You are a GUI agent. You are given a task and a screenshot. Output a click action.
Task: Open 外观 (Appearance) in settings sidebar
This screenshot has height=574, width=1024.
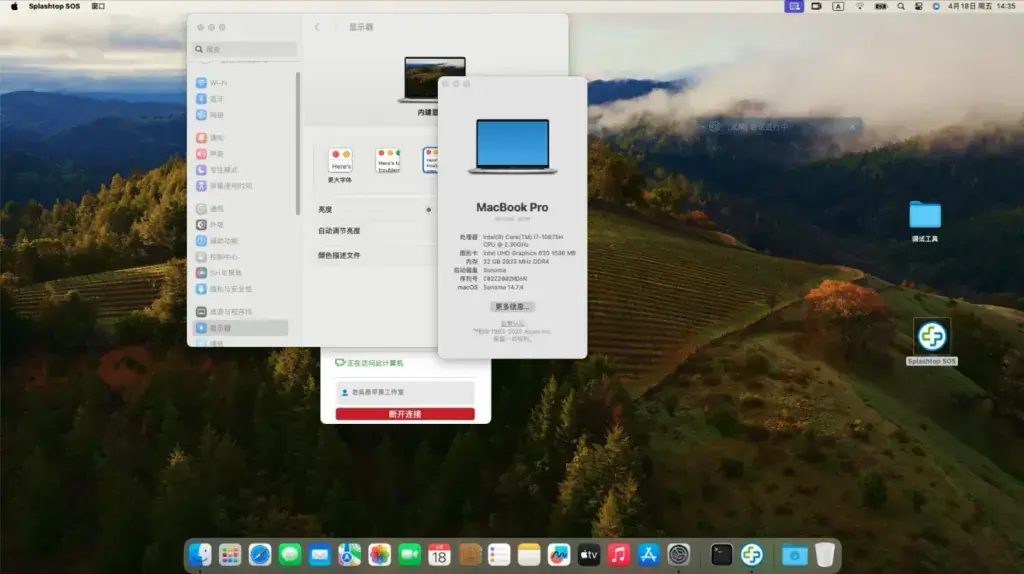[x=210, y=225]
